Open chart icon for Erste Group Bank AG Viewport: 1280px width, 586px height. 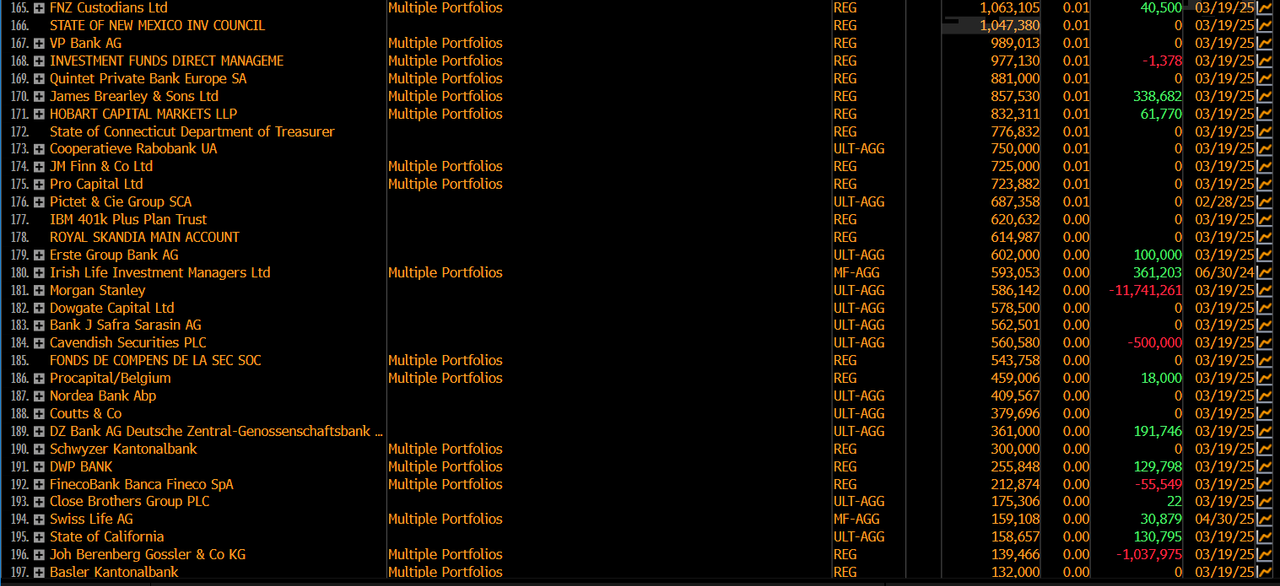point(1264,255)
